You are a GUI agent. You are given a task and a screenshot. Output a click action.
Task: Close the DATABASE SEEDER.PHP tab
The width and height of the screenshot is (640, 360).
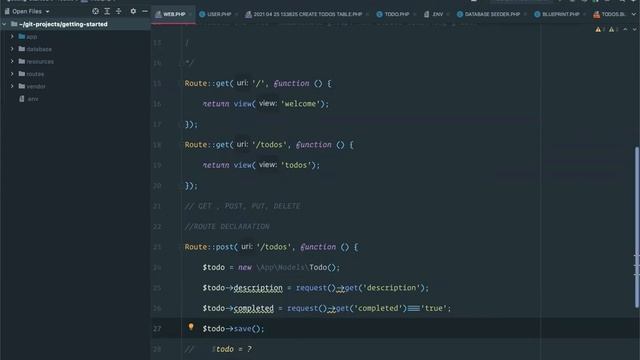[525, 14]
